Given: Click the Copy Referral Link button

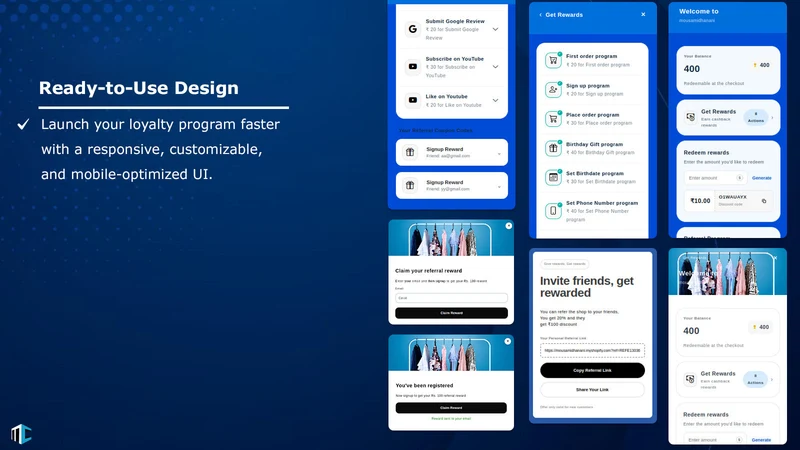Looking at the screenshot, I should (592, 370).
